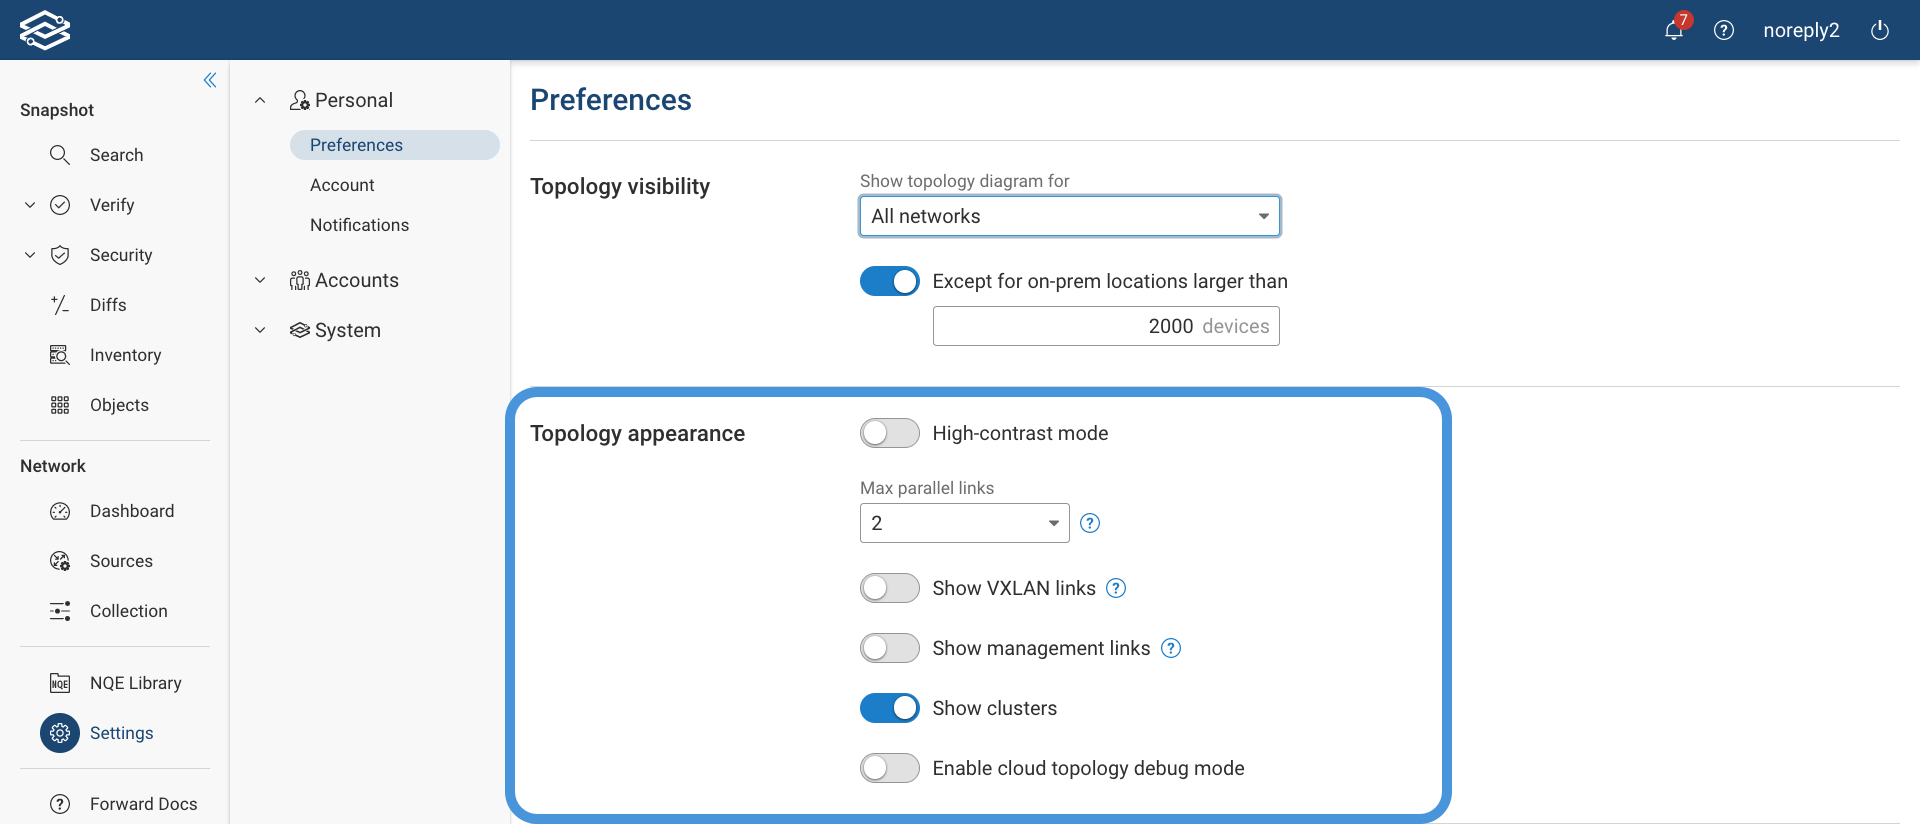Screen dimensions: 1920x824
Task: Turn on Show management links toggle
Action: pos(890,648)
